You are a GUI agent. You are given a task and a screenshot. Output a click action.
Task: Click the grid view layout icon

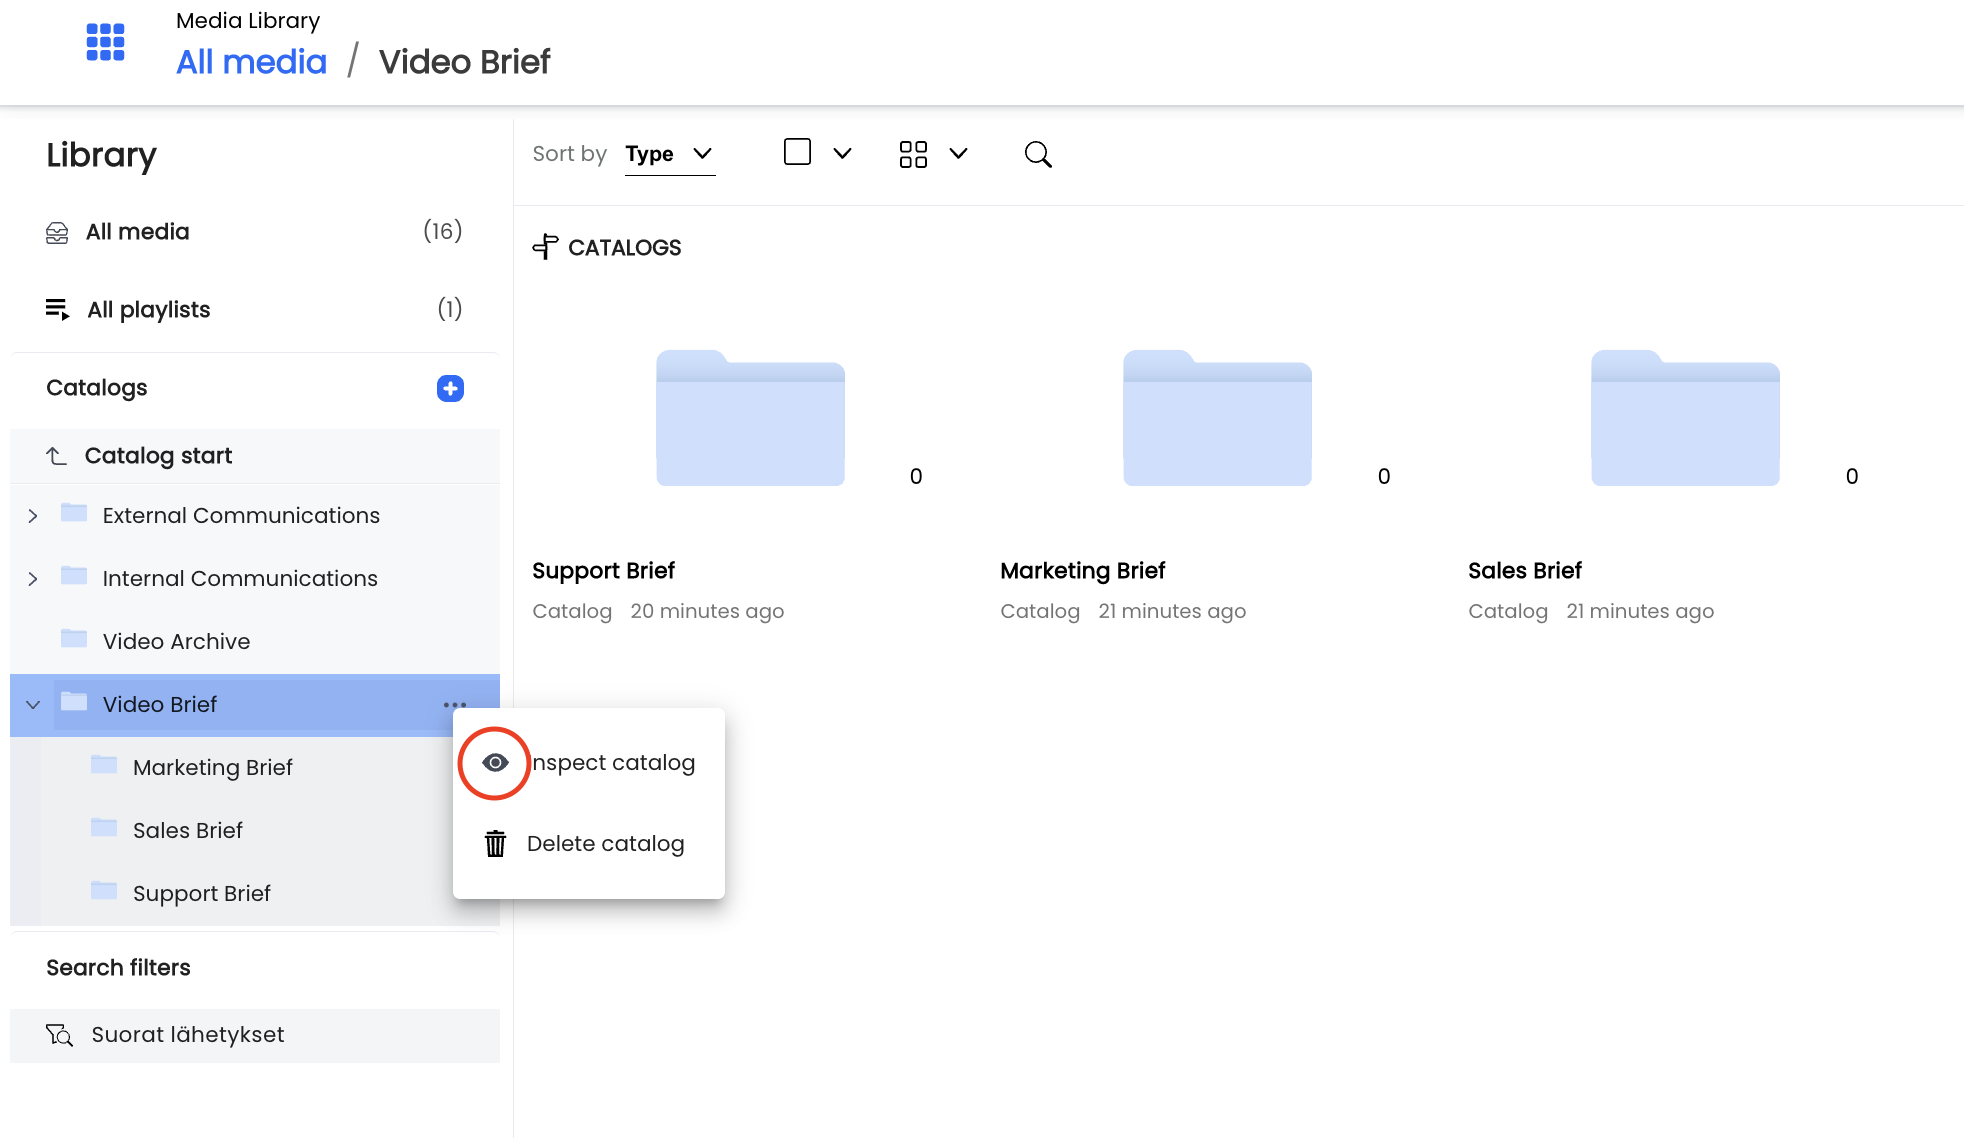913,154
